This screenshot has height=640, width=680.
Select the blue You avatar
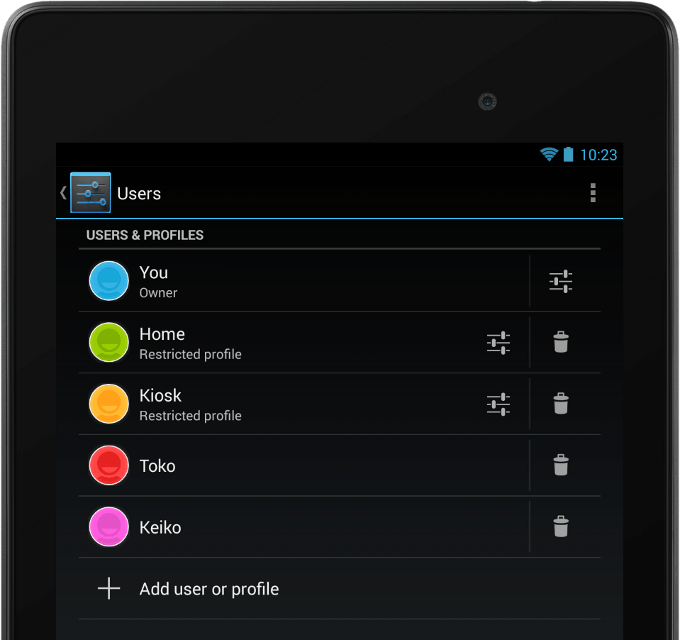pyautogui.click(x=109, y=281)
